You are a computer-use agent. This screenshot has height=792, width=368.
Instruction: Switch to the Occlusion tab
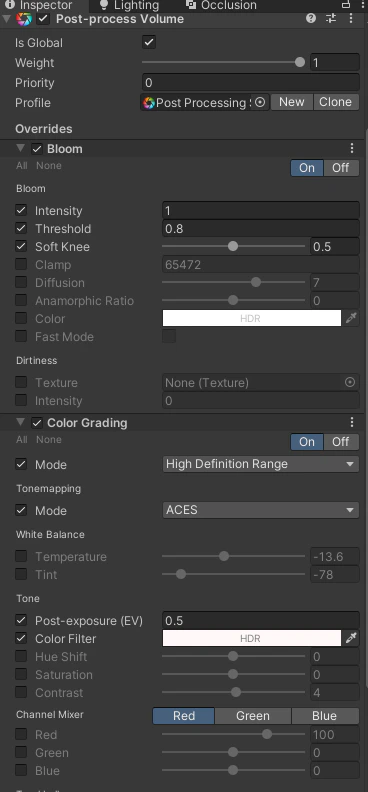pyautogui.click(x=222, y=5)
